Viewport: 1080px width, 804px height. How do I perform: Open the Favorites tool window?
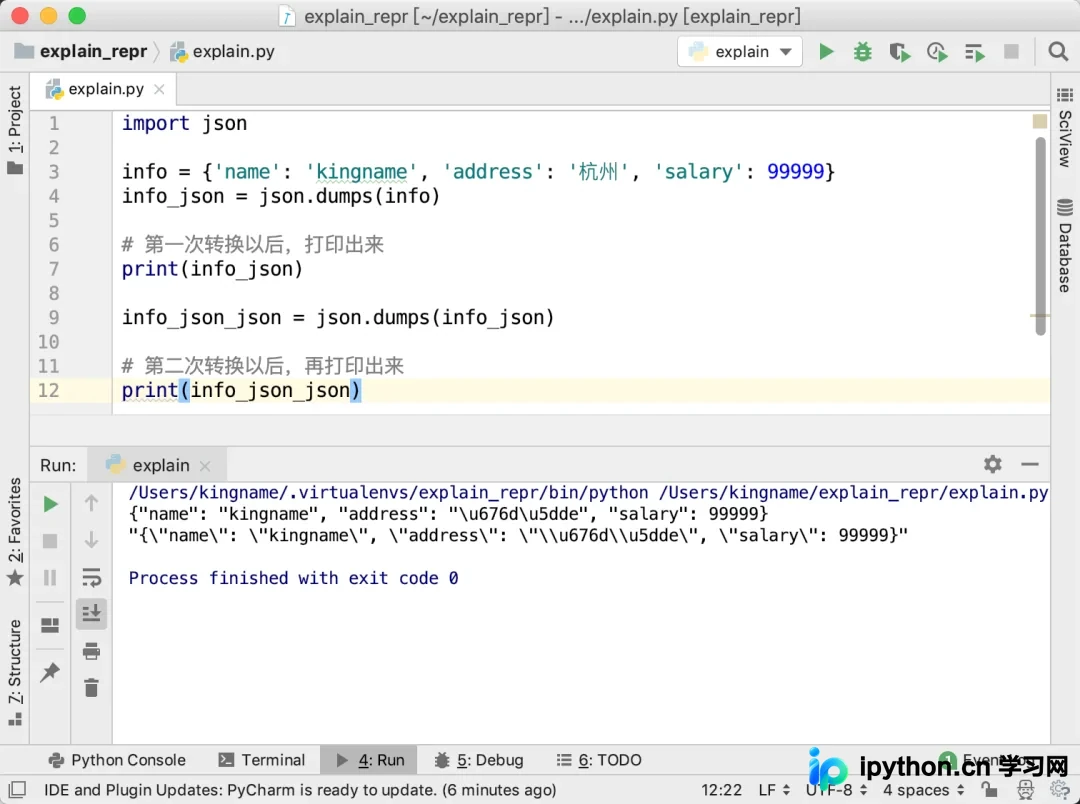[x=14, y=530]
